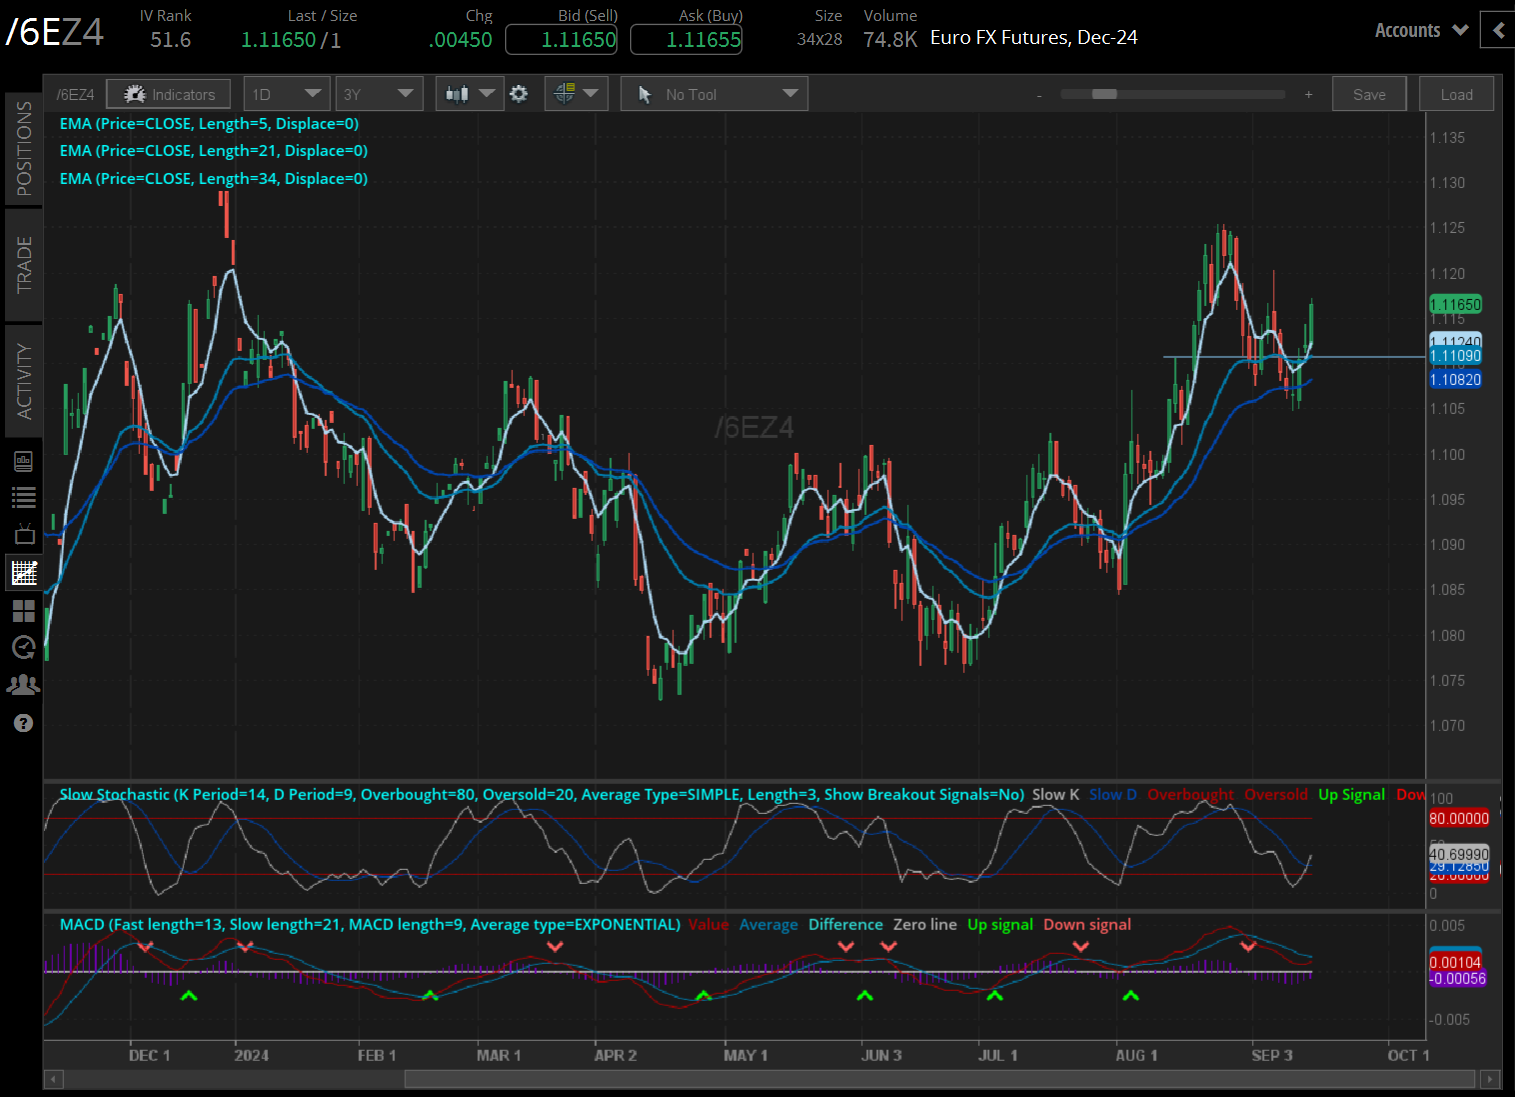
Task: Click the Ask (Buy) price 1.11655 box
Action: pyautogui.click(x=686, y=40)
